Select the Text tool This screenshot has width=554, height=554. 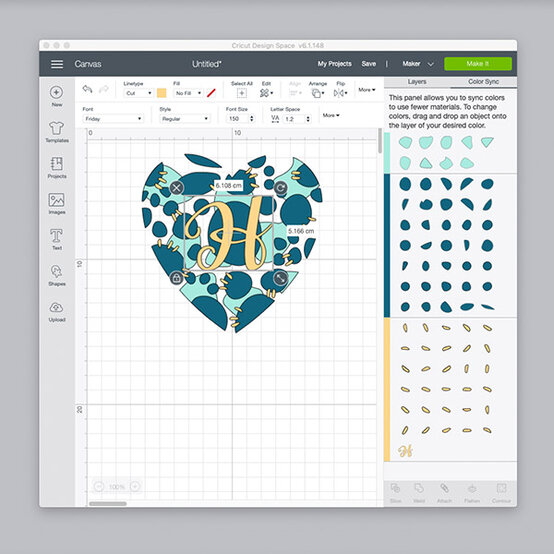pos(57,239)
